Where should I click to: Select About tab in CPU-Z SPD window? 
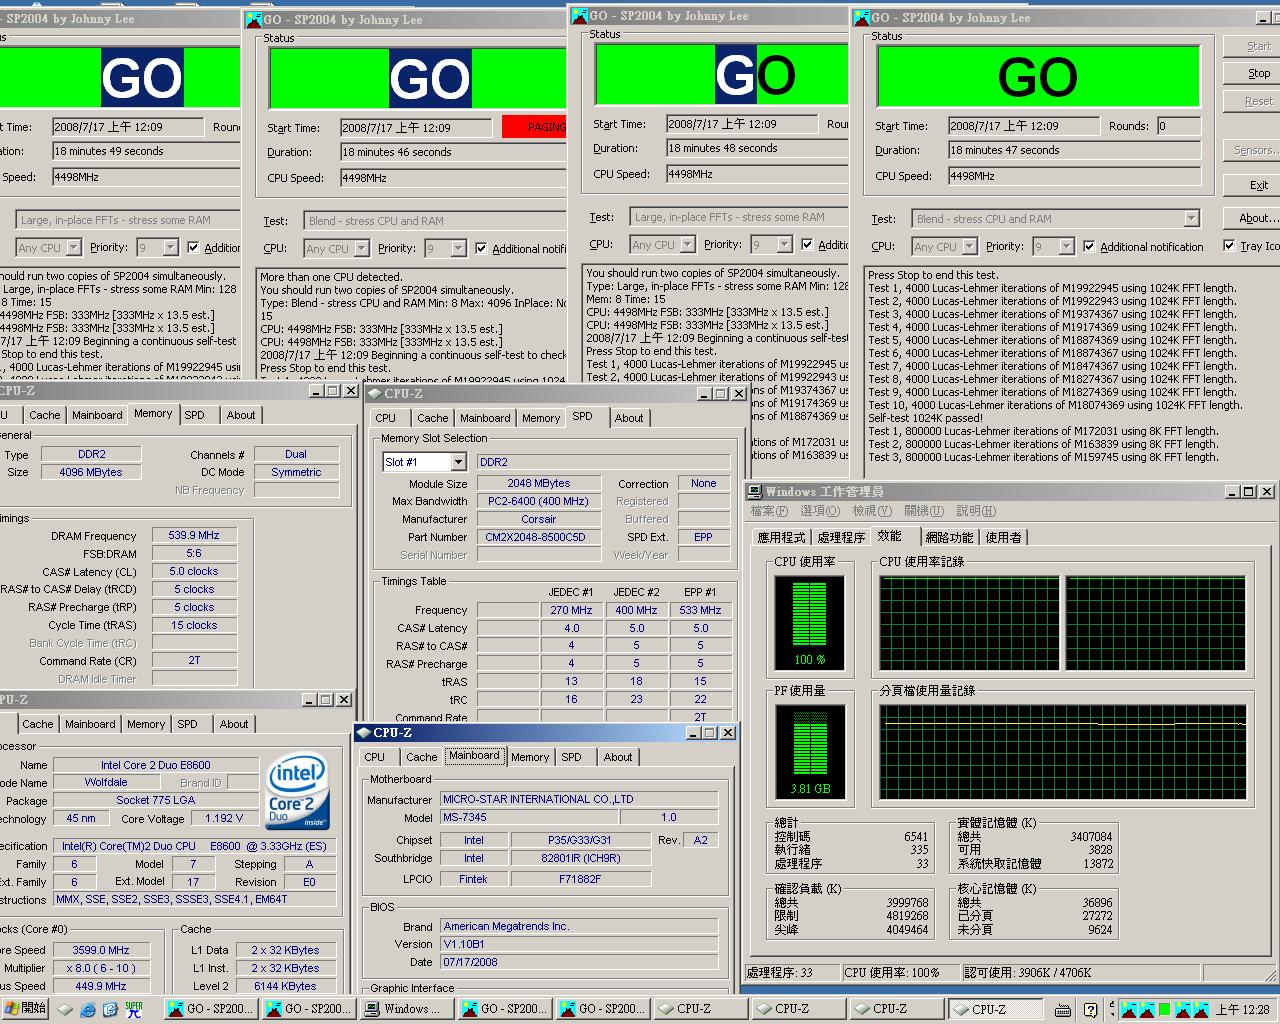[x=629, y=418]
